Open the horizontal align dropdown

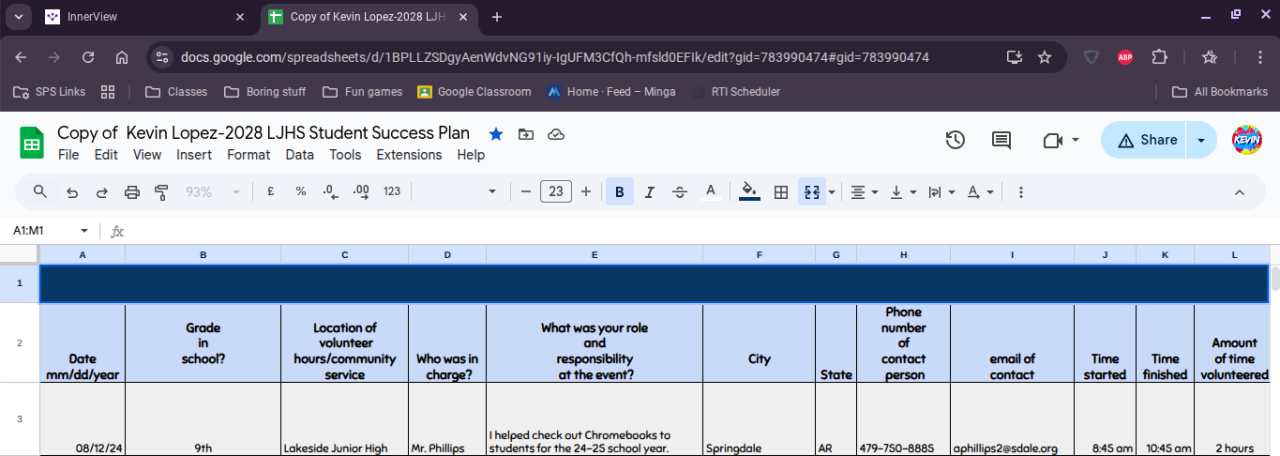pos(864,192)
